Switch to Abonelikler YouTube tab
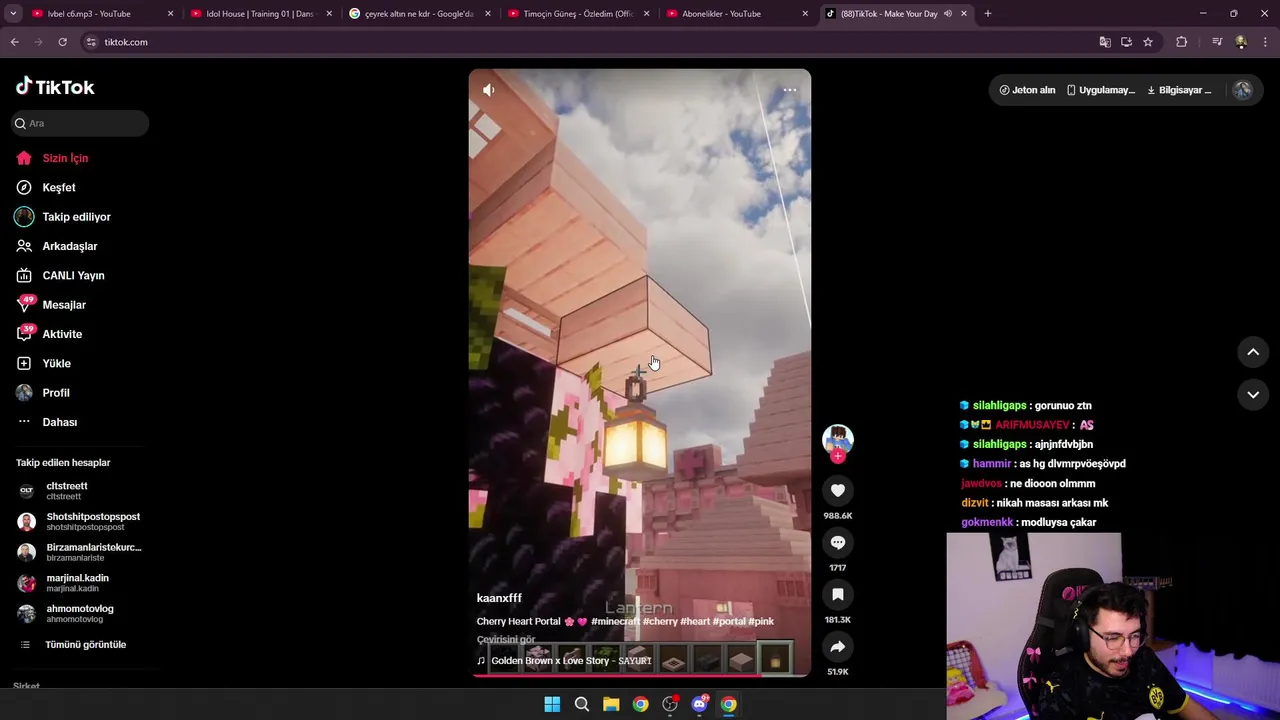 (735, 14)
